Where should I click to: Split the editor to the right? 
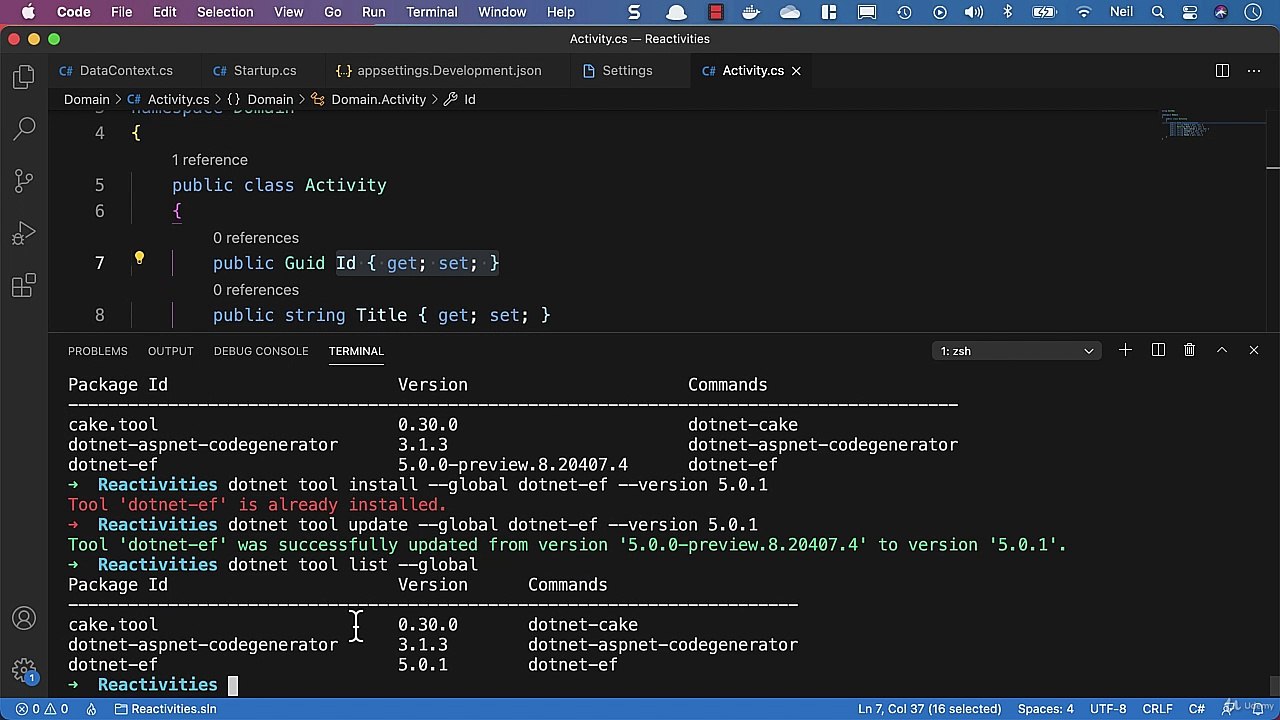point(1222,71)
